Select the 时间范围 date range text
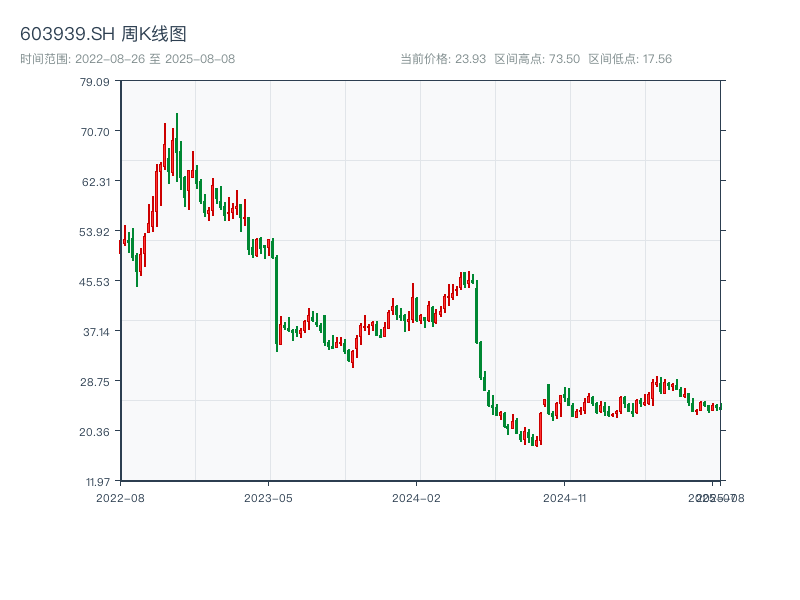 128,59
